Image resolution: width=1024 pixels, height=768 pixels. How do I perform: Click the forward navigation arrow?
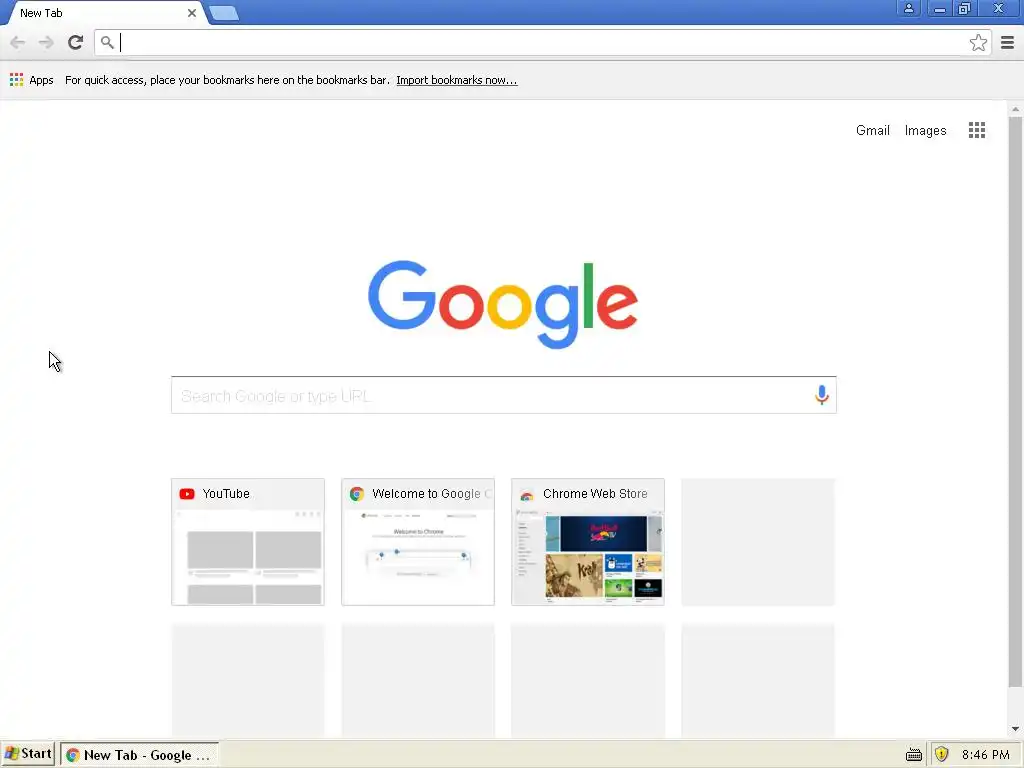click(46, 42)
